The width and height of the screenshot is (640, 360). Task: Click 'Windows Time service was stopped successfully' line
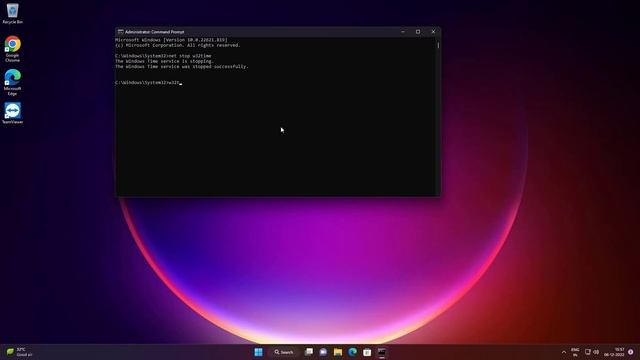point(182,67)
